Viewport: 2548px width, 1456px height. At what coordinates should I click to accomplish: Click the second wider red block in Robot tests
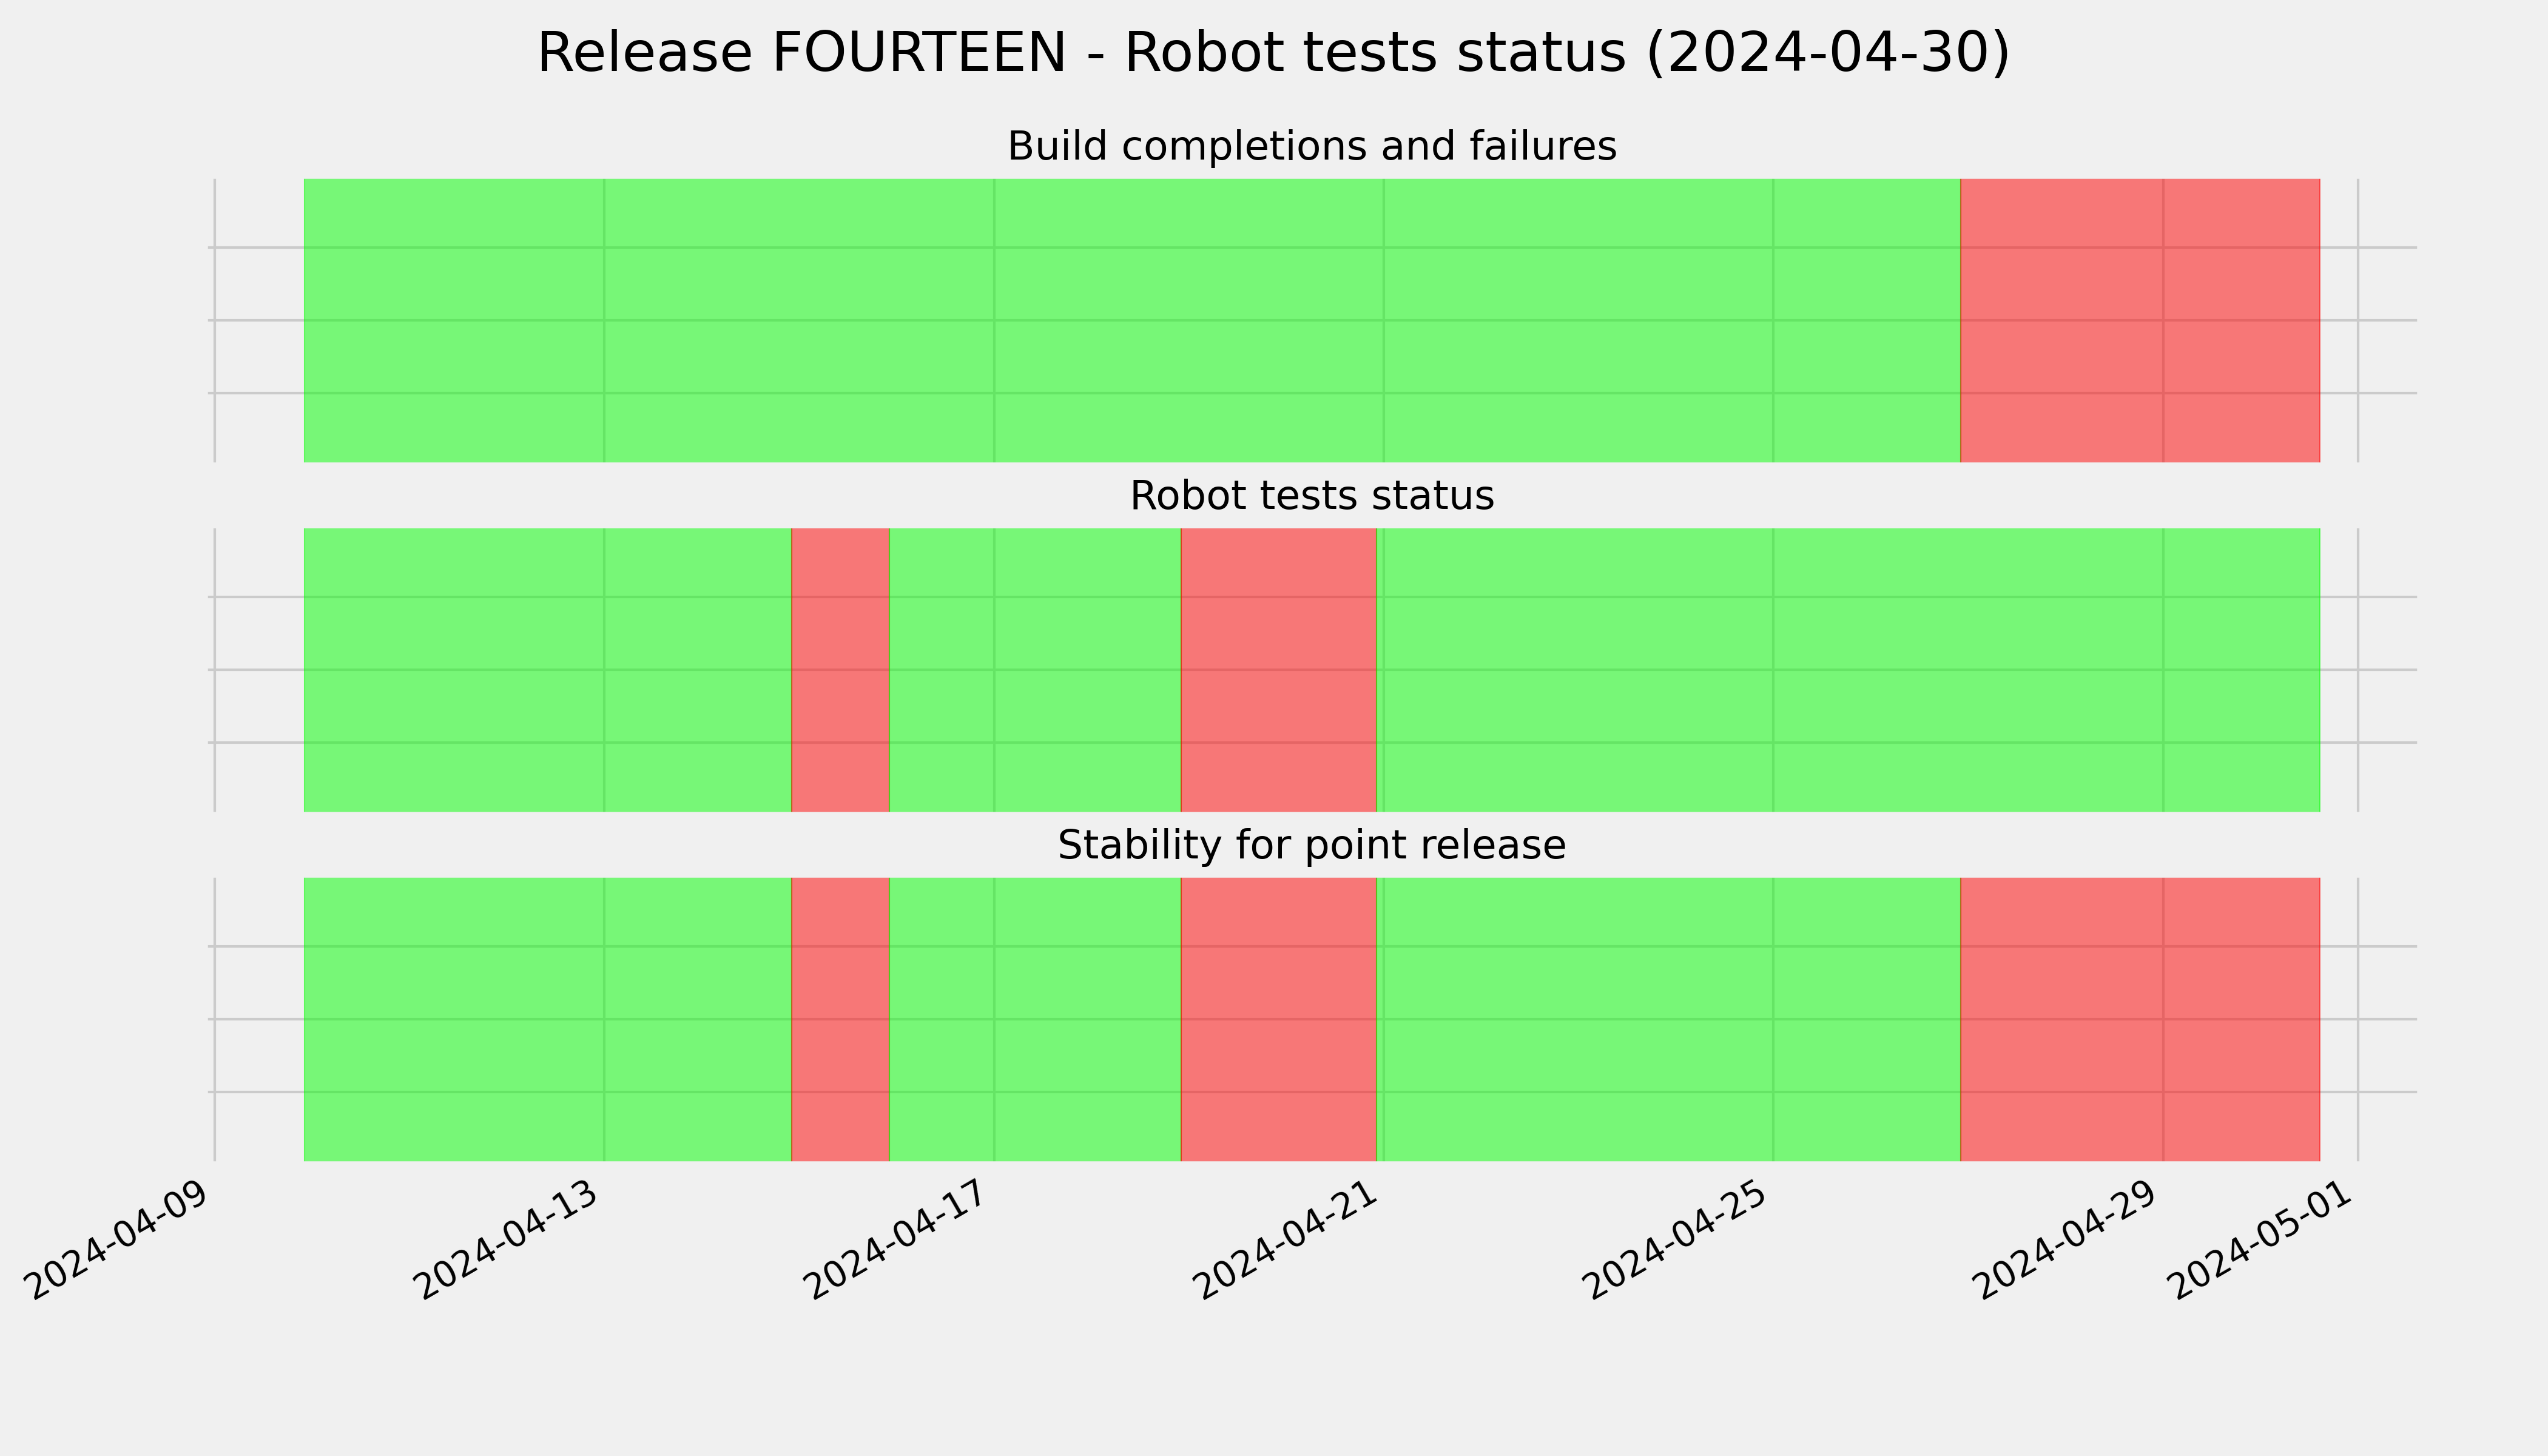(x=1278, y=670)
